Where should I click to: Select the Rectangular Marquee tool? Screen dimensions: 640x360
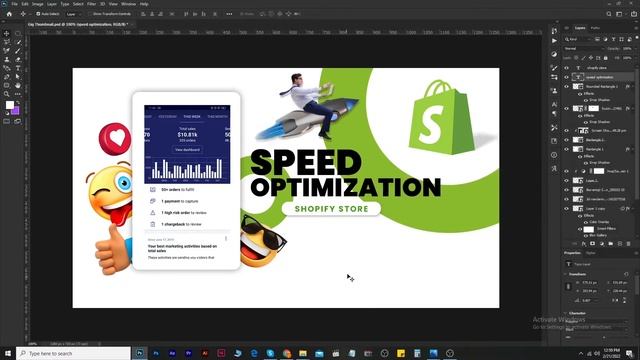(x=18, y=33)
